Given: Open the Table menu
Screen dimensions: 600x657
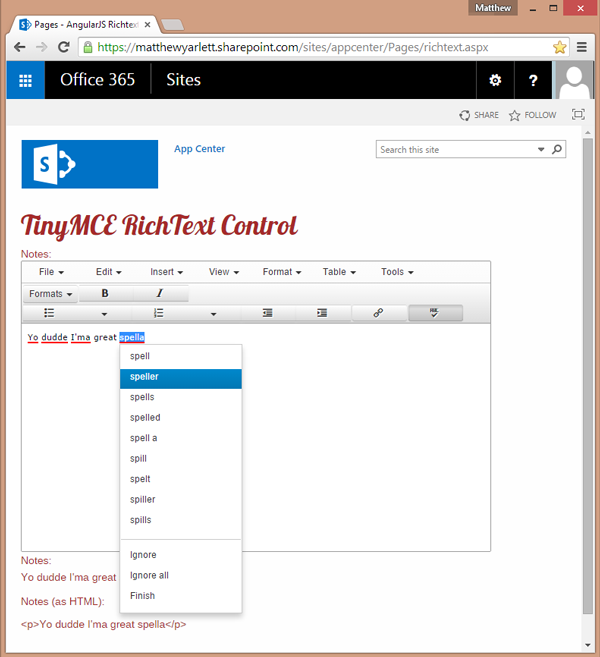Looking at the screenshot, I should pos(339,272).
